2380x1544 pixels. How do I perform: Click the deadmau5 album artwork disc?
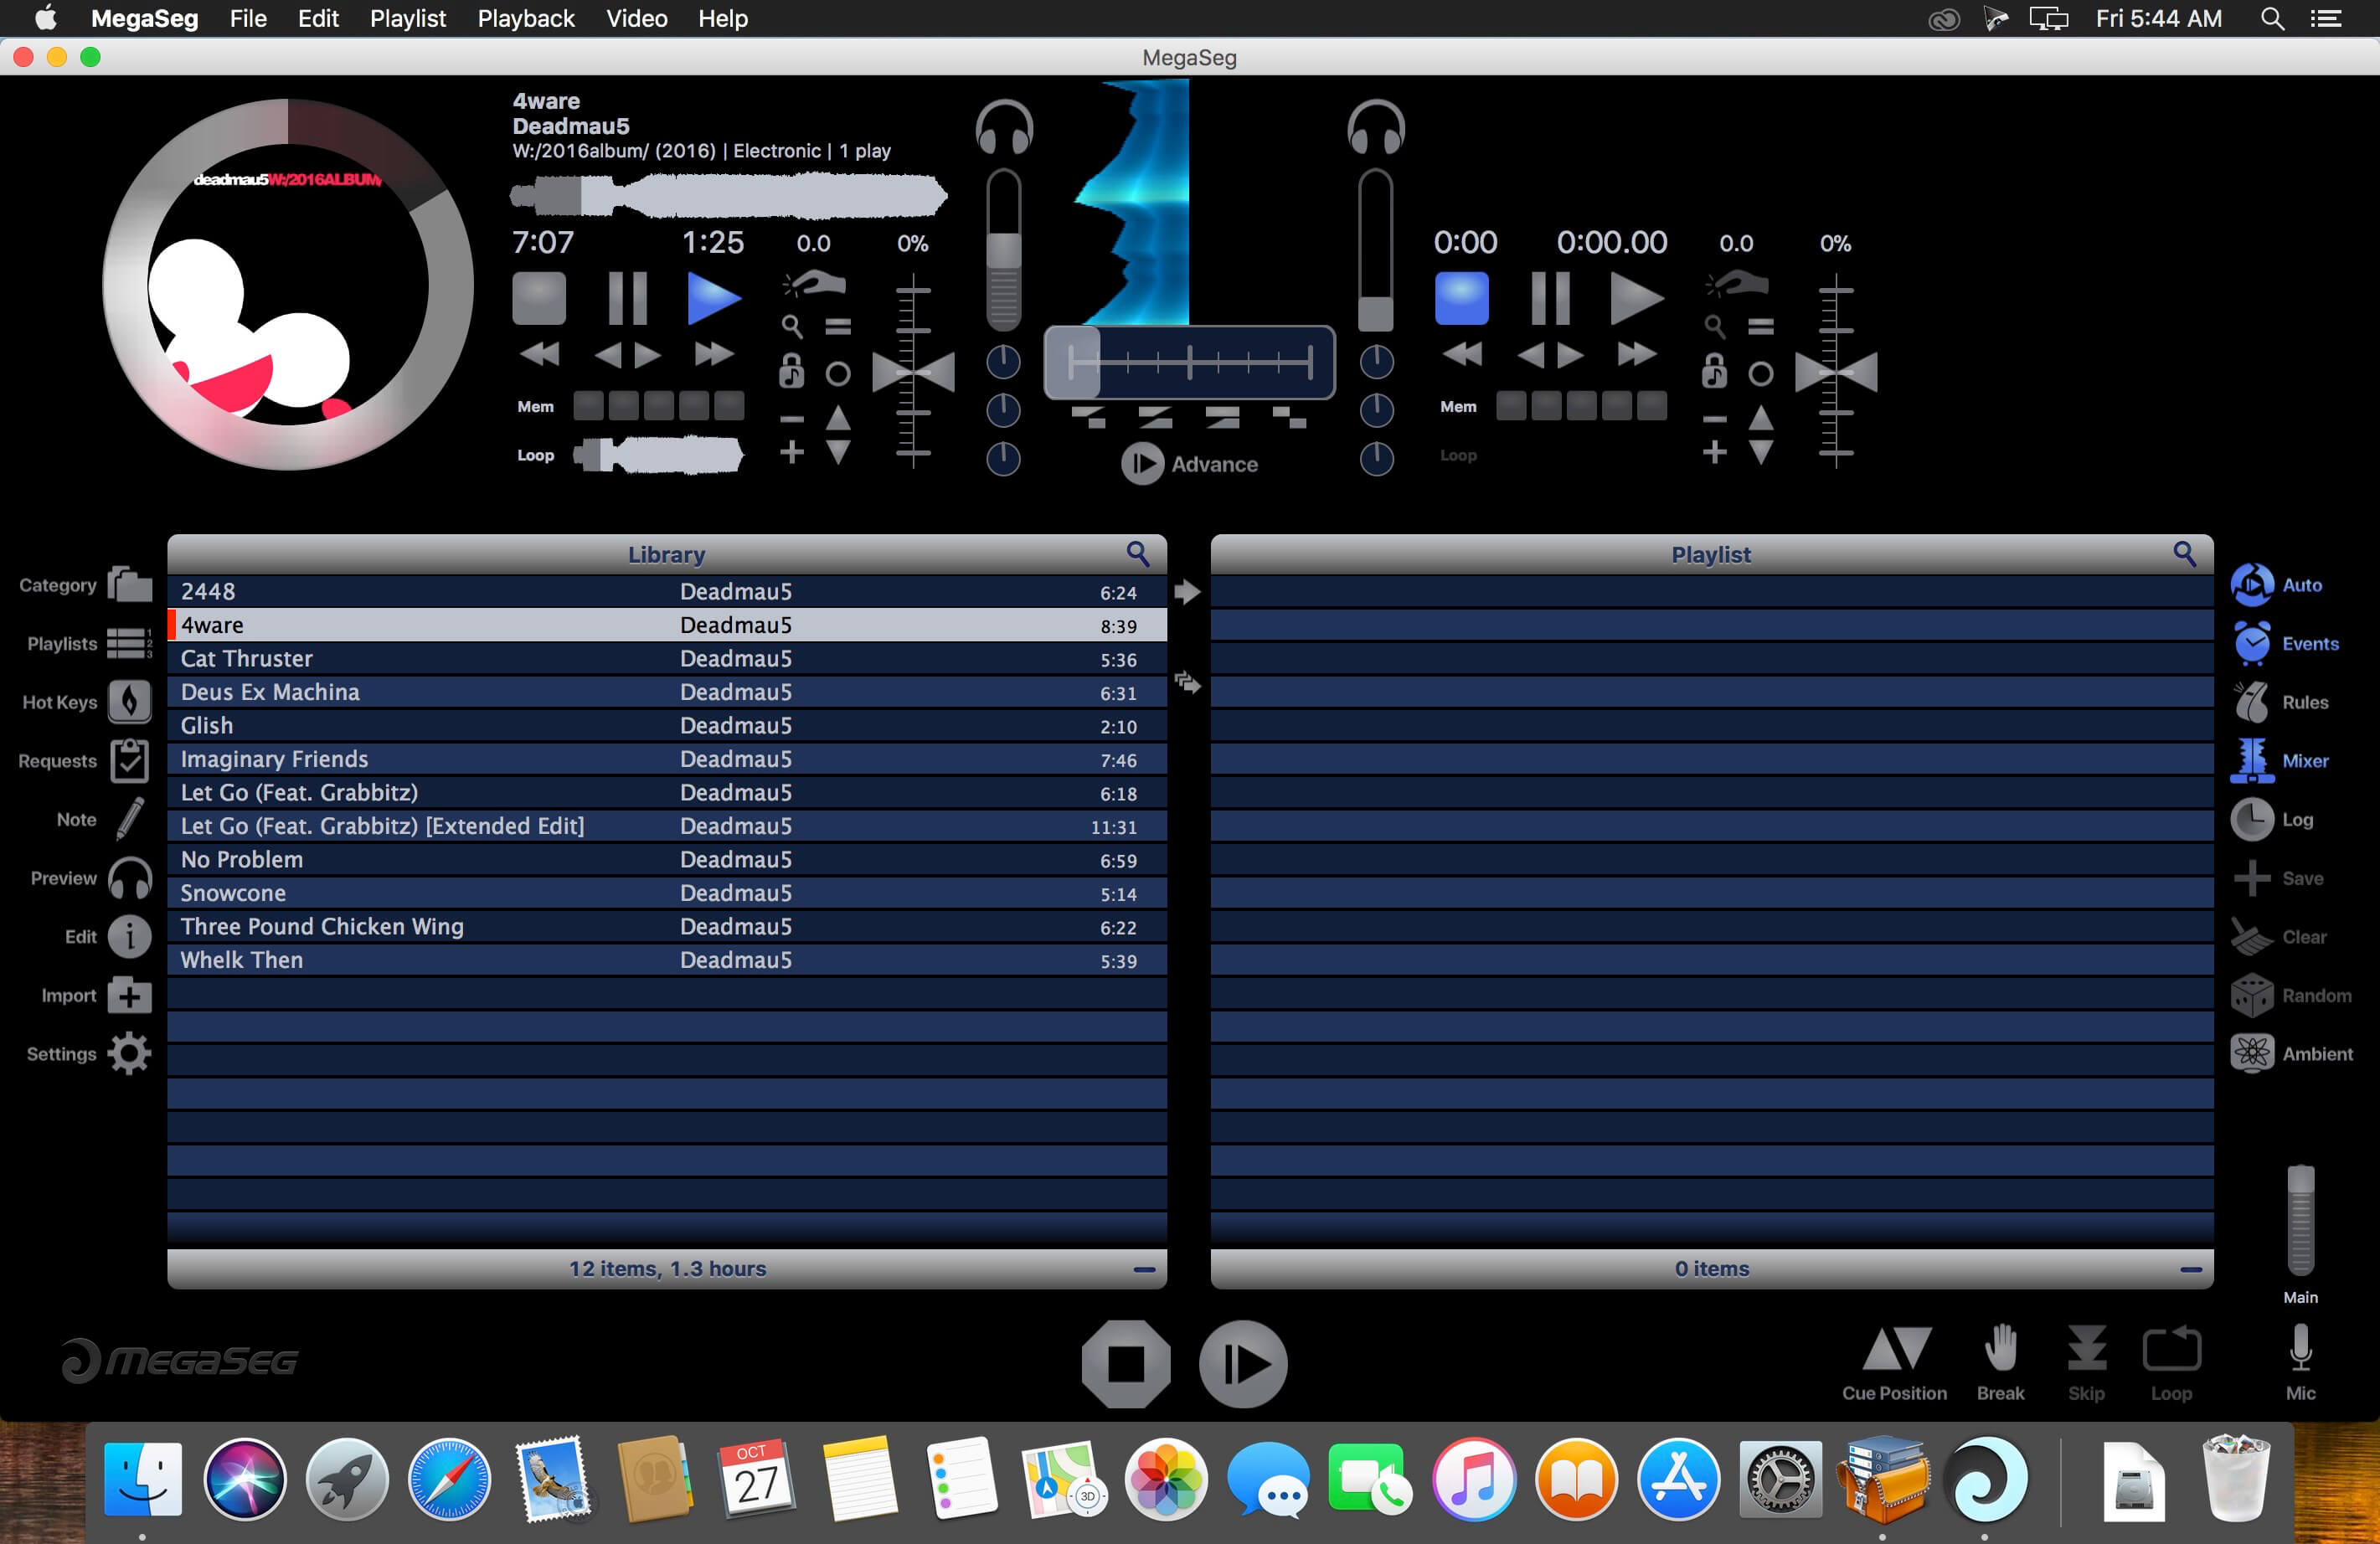[x=288, y=284]
